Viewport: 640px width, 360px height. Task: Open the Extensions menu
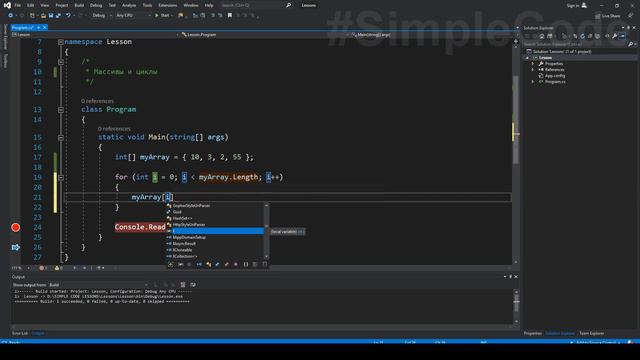[x=168, y=5]
